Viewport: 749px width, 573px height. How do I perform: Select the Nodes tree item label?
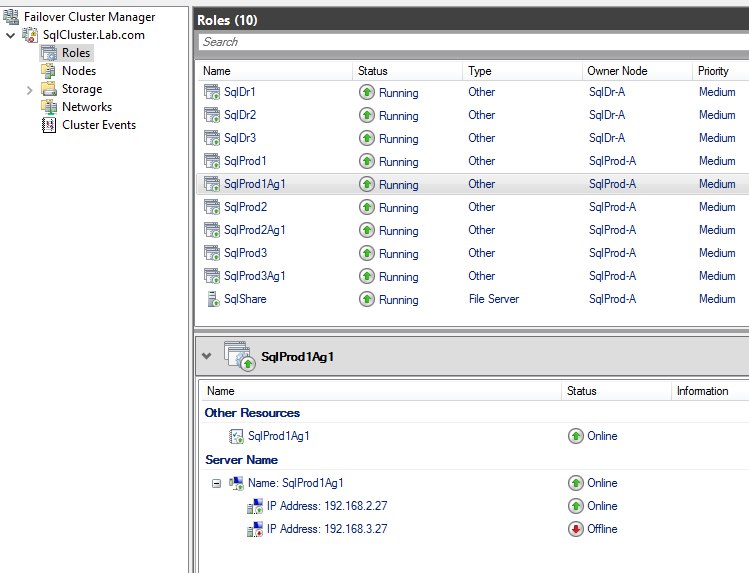click(79, 71)
